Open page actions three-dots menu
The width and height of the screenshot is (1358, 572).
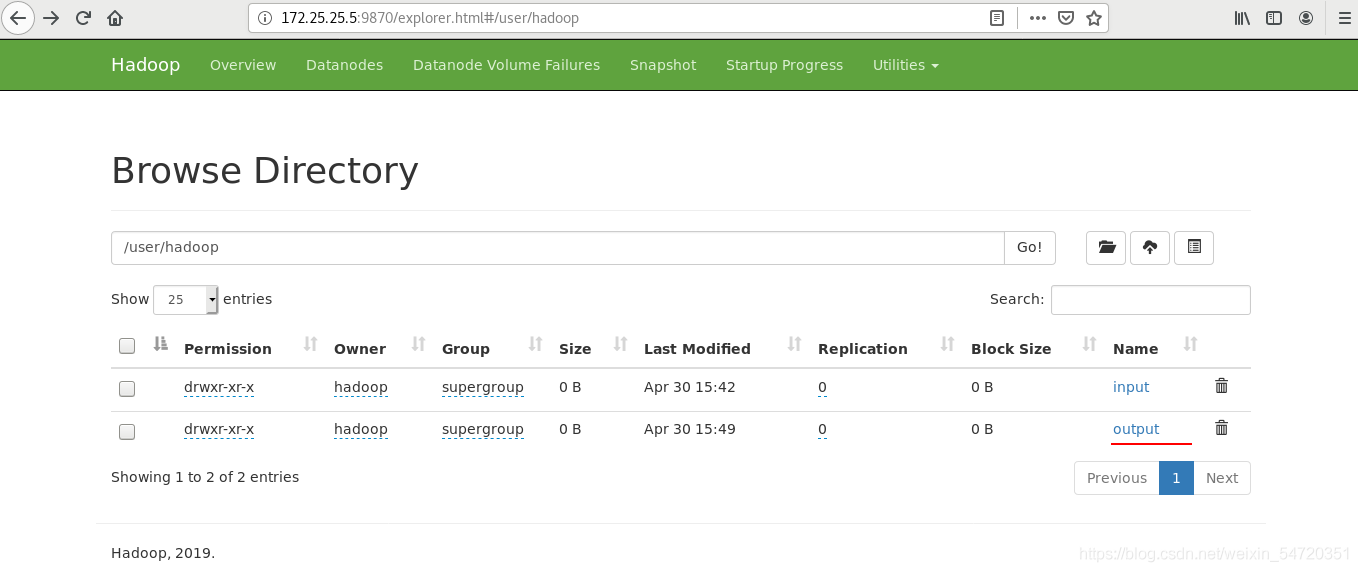pyautogui.click(x=1038, y=18)
